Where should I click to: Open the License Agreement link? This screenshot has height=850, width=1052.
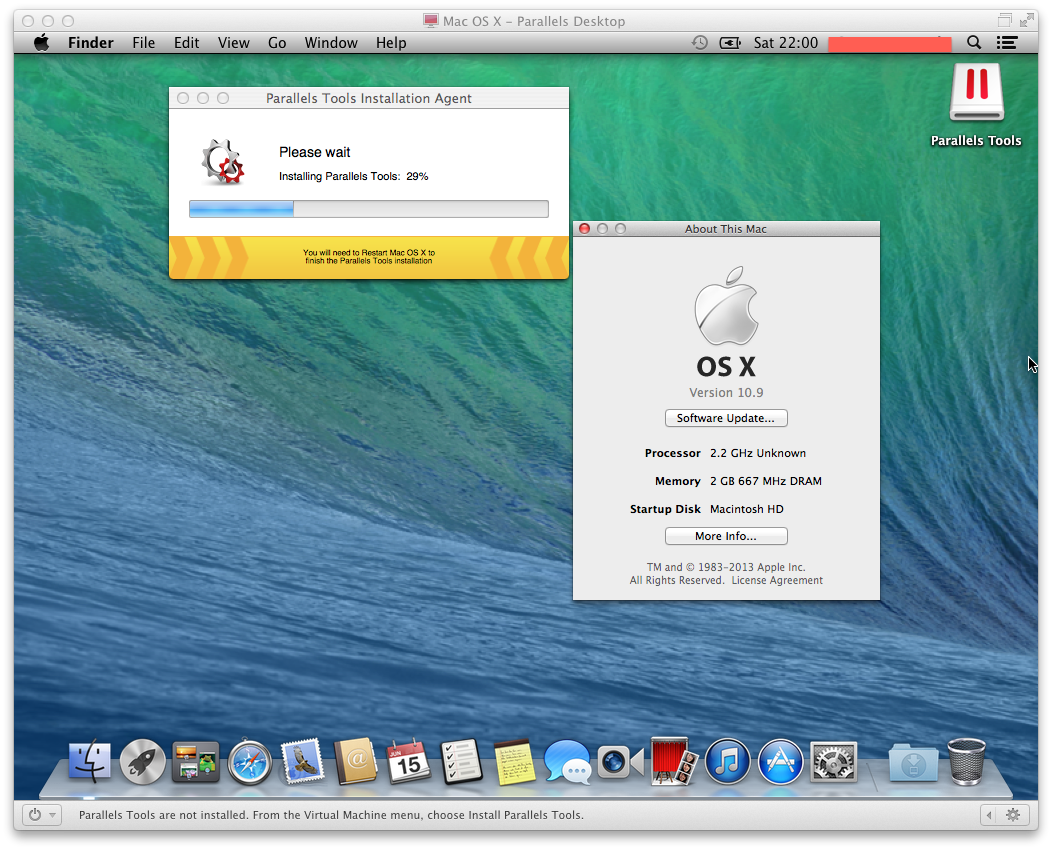pyautogui.click(x=777, y=580)
